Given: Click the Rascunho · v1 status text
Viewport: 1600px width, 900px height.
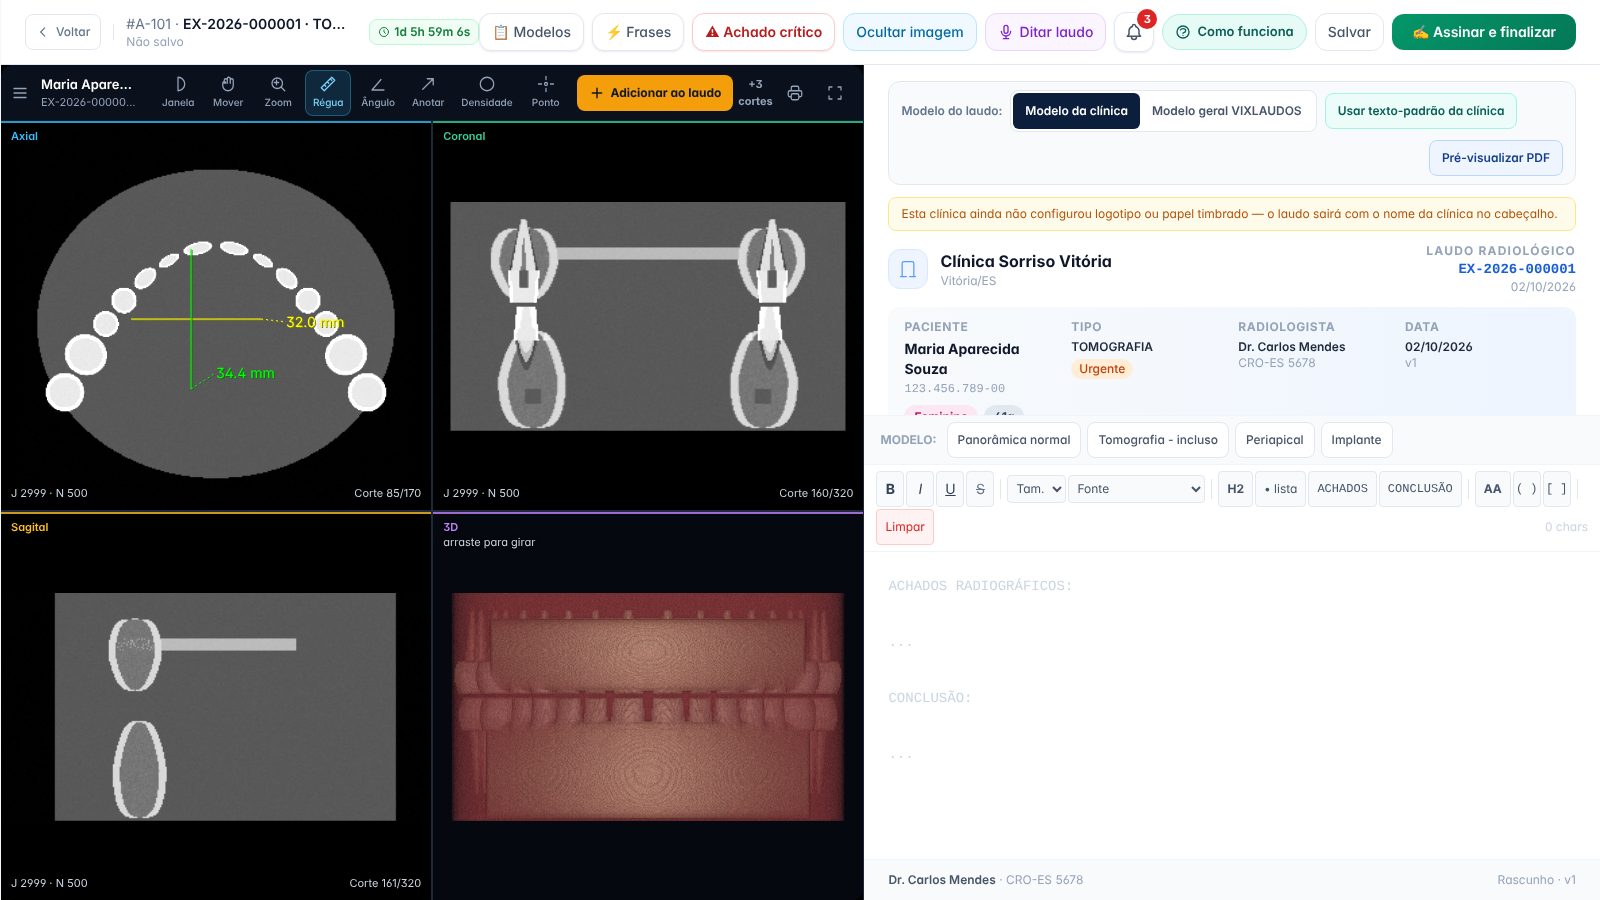Looking at the screenshot, I should click(x=1536, y=880).
